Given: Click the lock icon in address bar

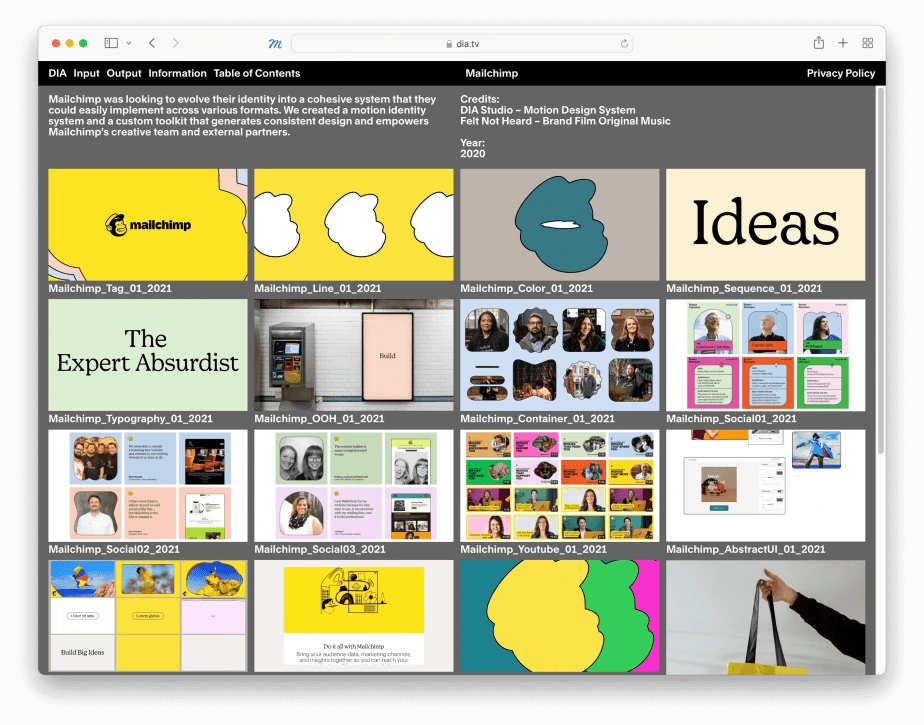Looking at the screenshot, I should (x=449, y=44).
